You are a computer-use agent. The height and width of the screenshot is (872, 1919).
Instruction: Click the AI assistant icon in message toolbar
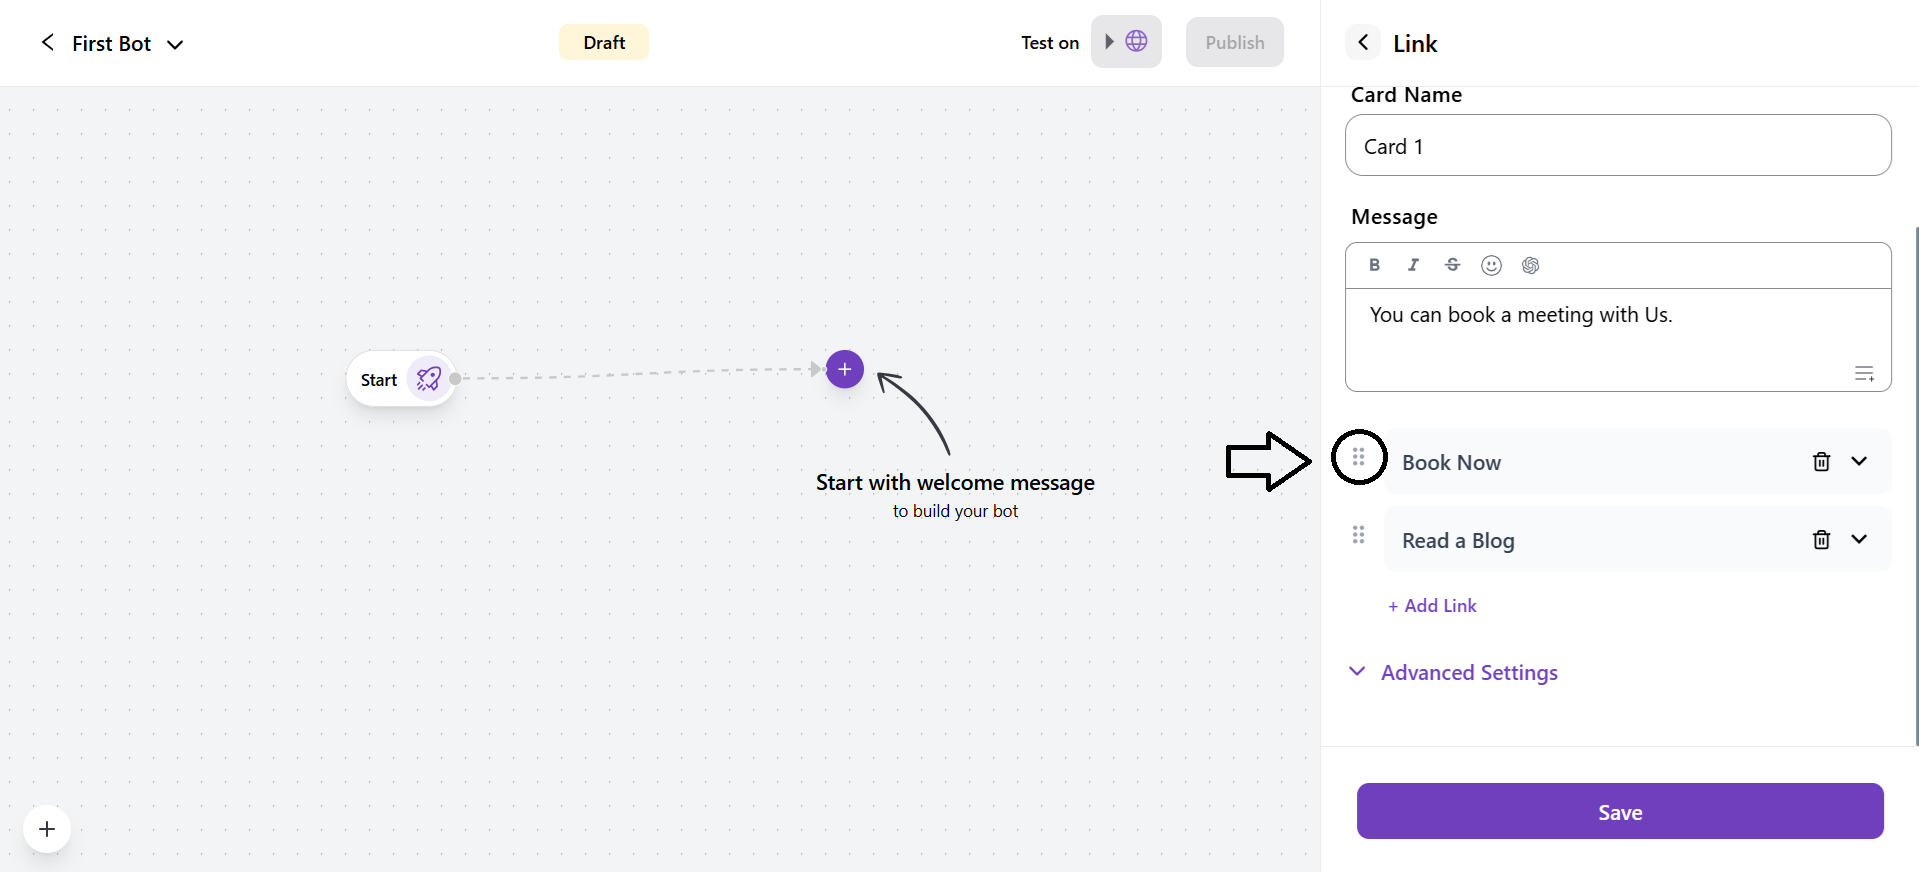[x=1530, y=265]
